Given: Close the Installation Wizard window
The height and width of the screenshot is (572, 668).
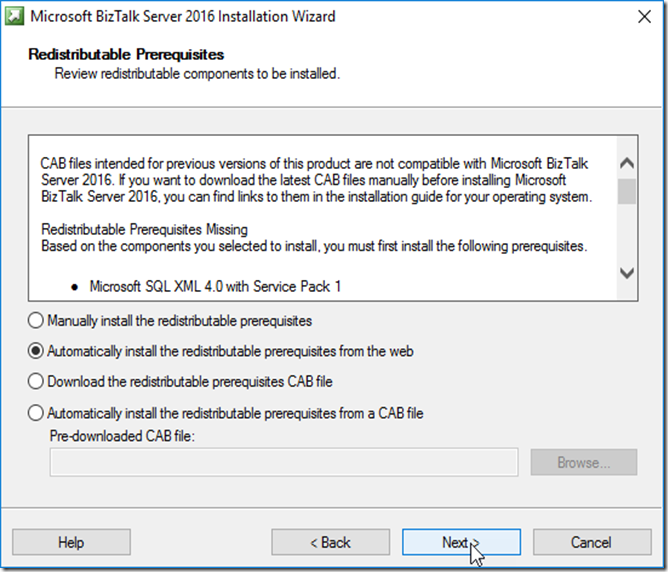Looking at the screenshot, I should 644,17.
